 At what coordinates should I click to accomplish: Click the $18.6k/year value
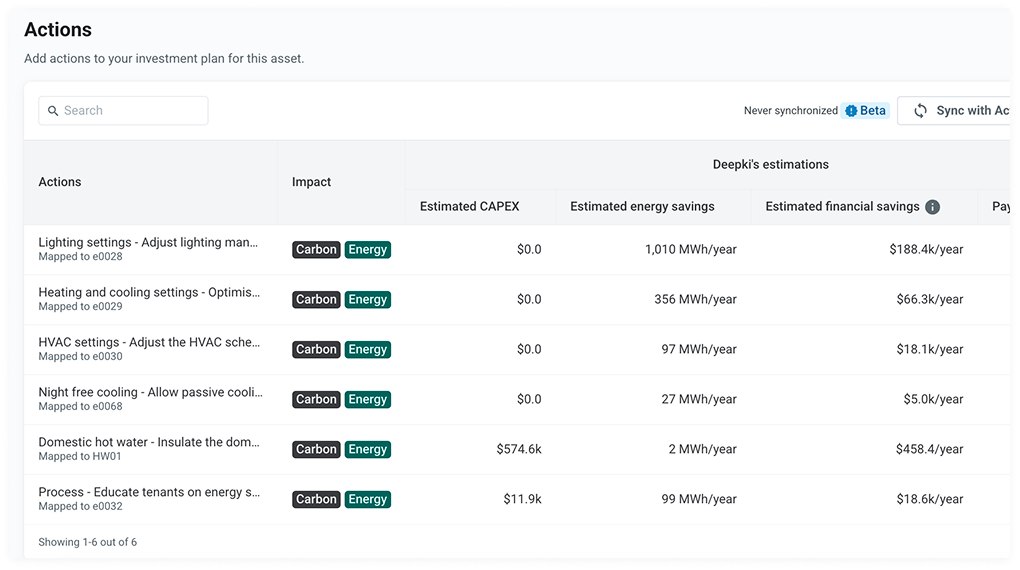tap(930, 500)
